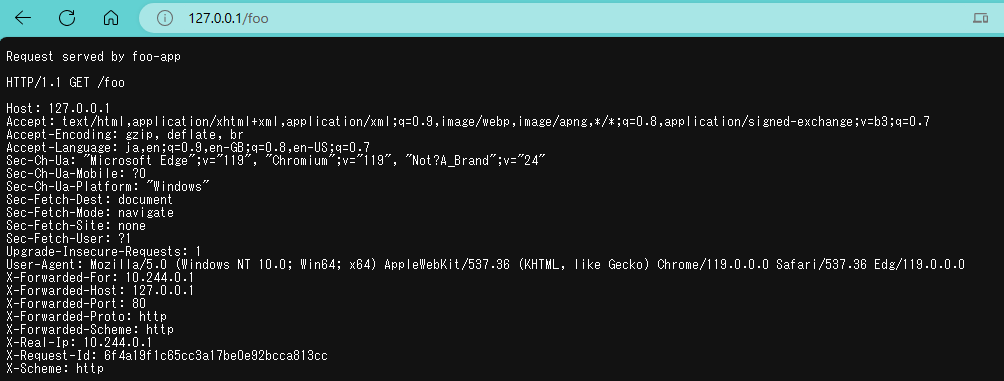Click the "X-Scheme: http" line
Image resolution: width=1004 pixels, height=381 pixels.
pyautogui.click(x=55, y=369)
